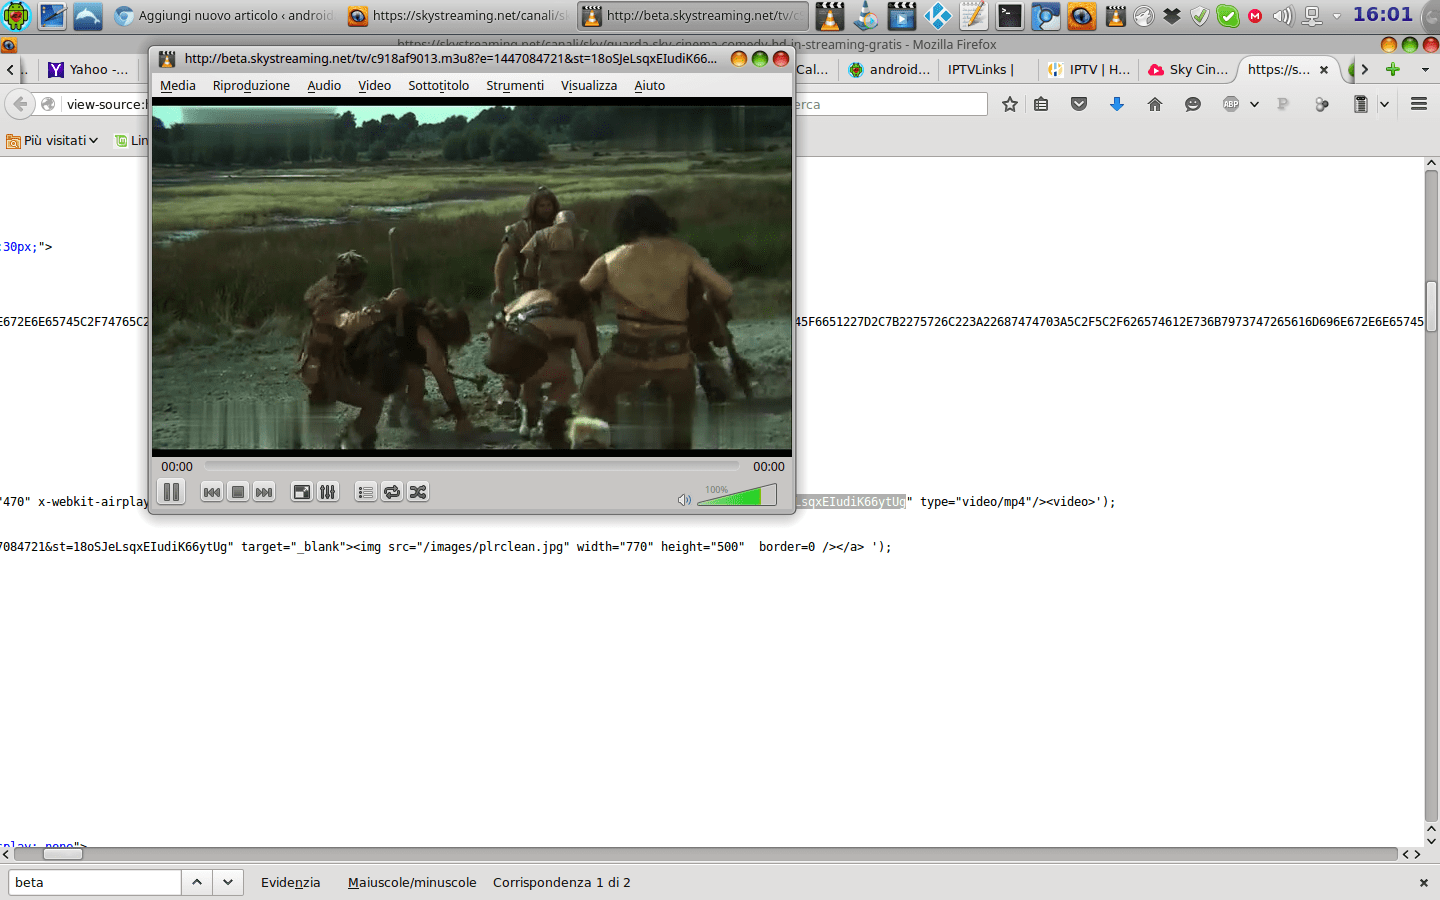Click the clipboard extension icon in Firefox
The image size is (1440, 900).
pos(1361,104)
